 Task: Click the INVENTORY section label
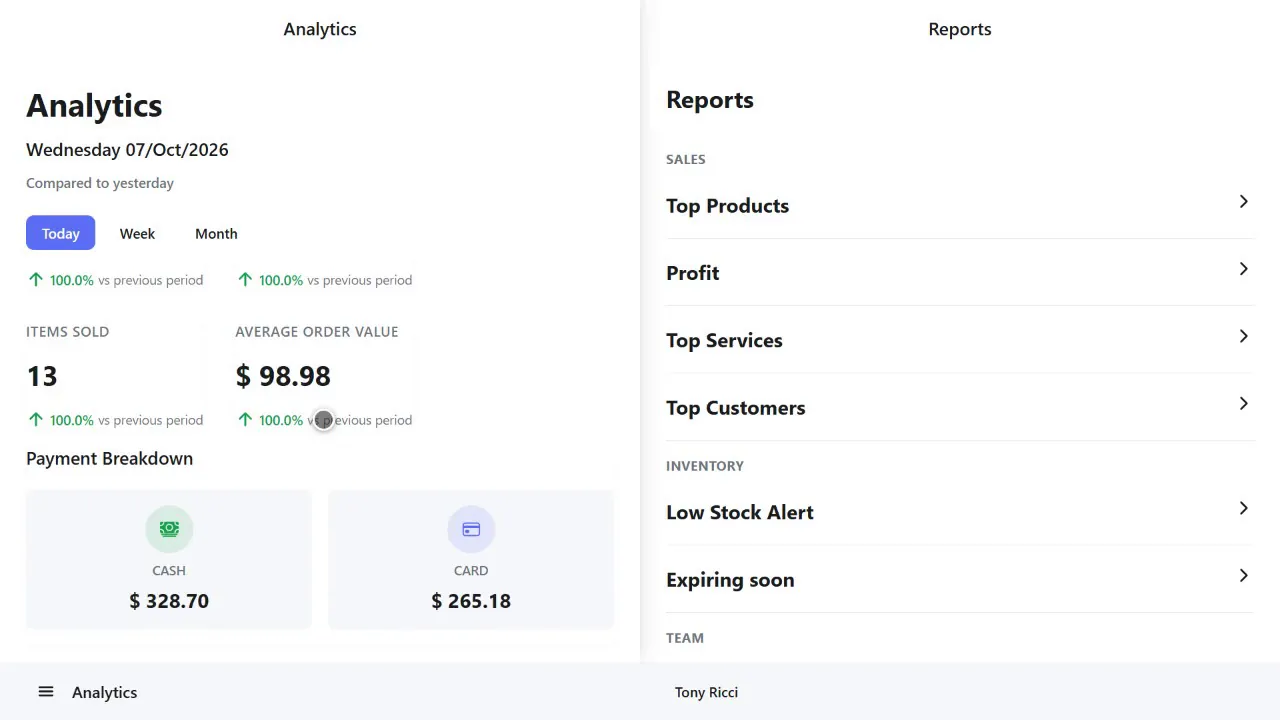705,466
